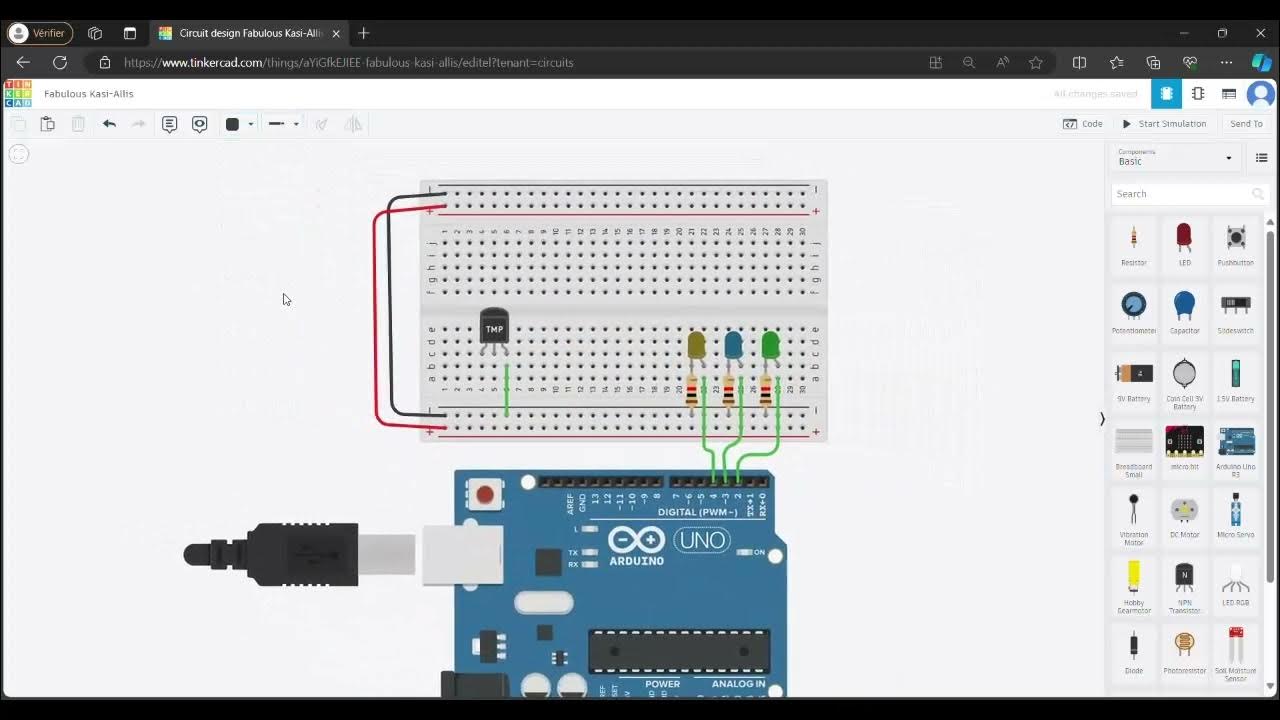Open the wire color dropdown
Viewport: 1280px width, 720px height.
240,124
